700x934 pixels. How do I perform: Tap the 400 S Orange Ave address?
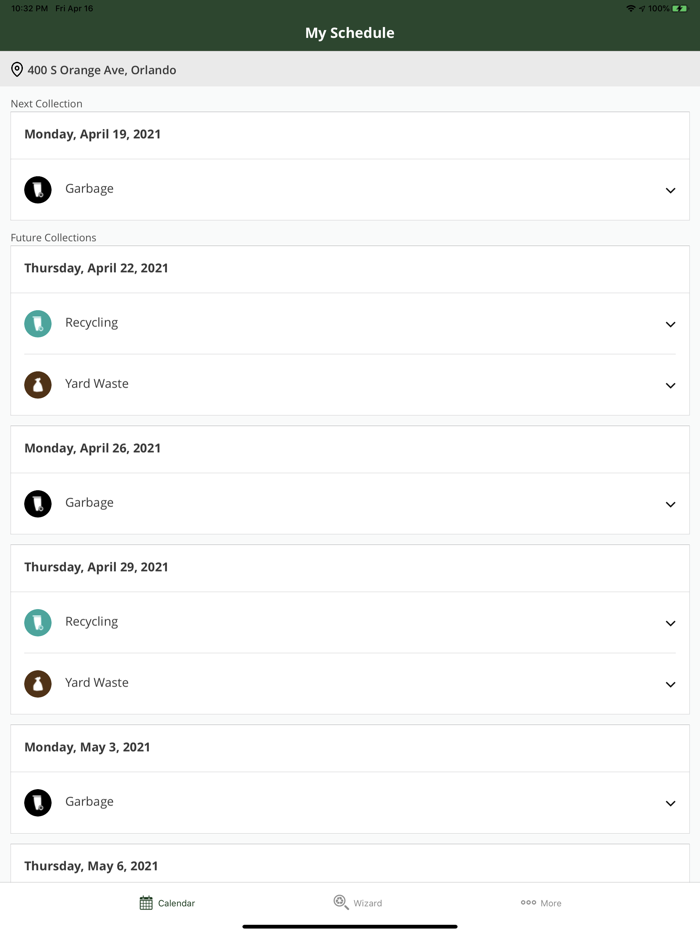[x=102, y=70]
